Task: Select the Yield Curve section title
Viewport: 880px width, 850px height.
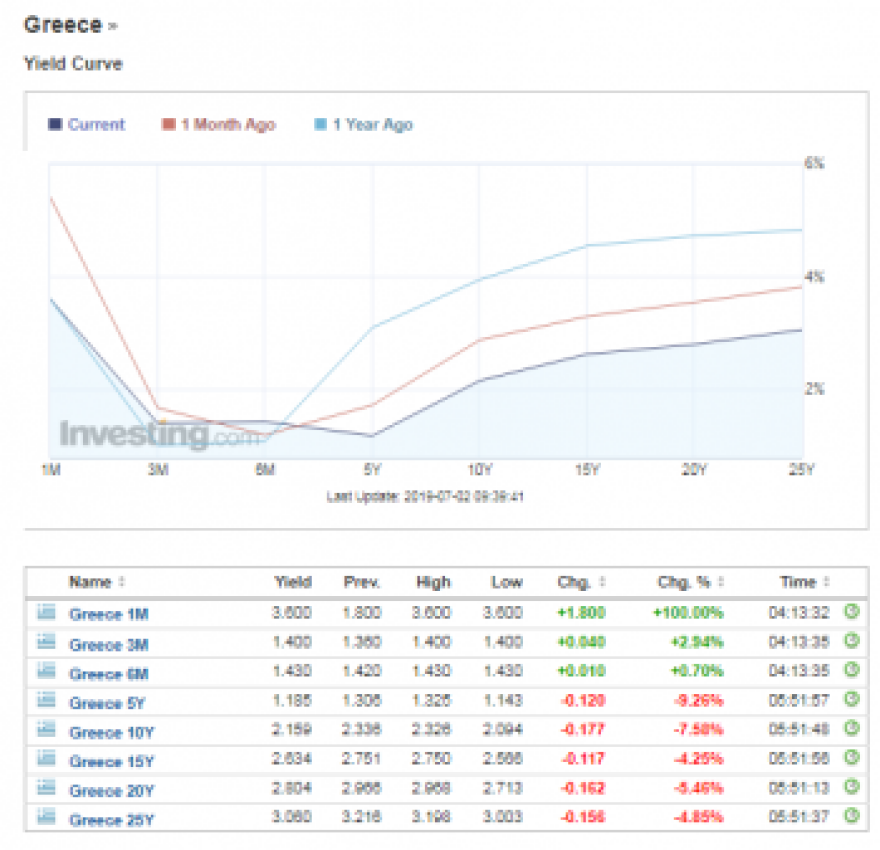Action: pos(71,63)
